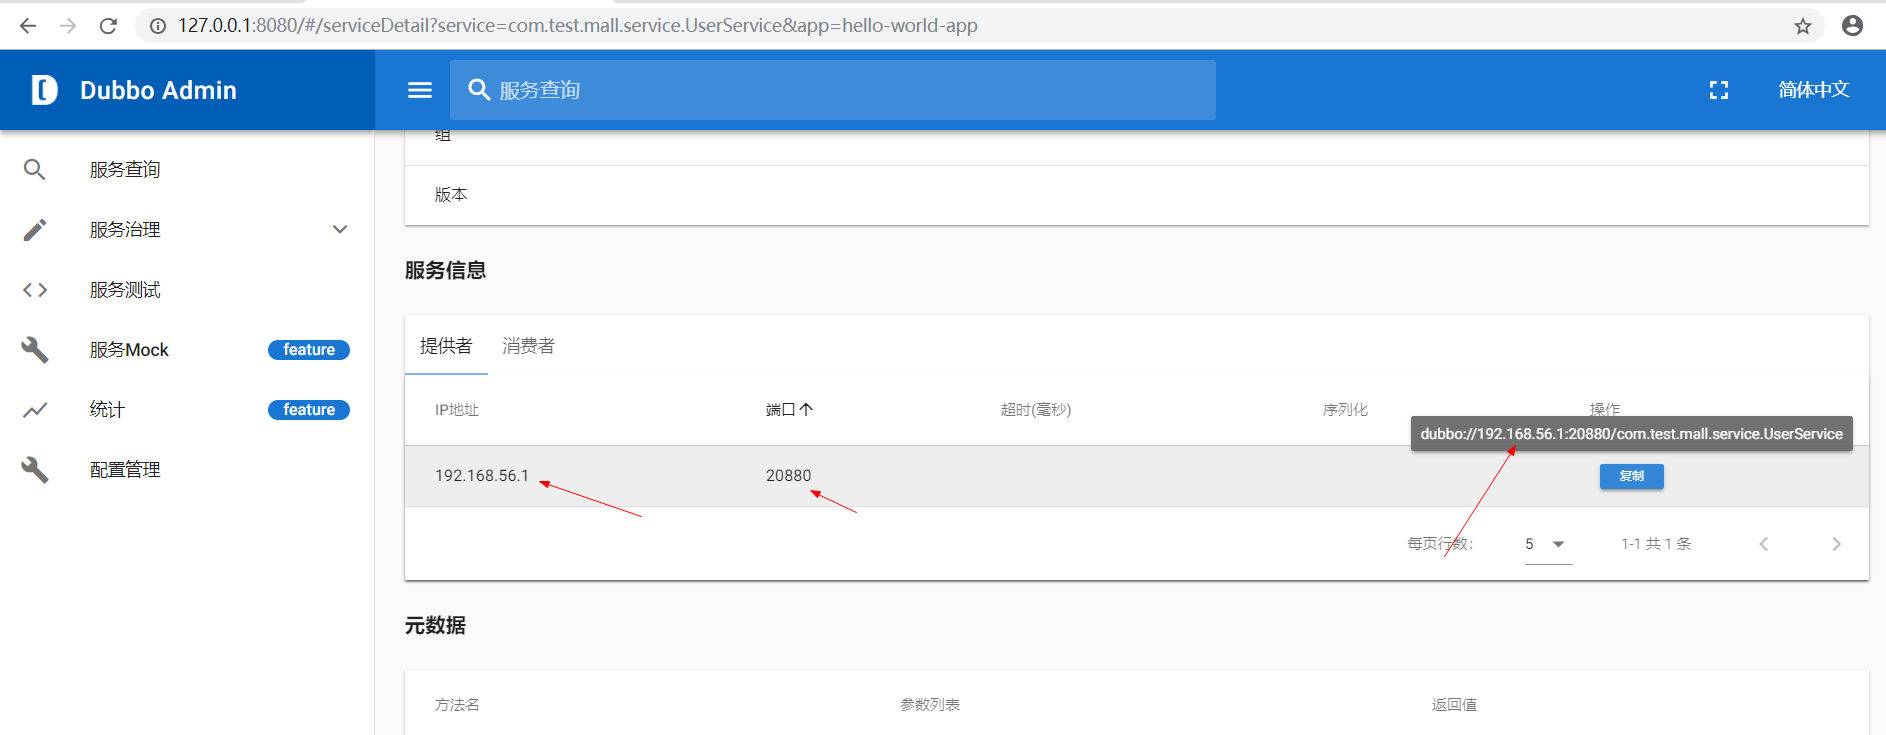This screenshot has height=735, width=1886.
Task: Click the 序列化 column header
Action: [1345, 410]
